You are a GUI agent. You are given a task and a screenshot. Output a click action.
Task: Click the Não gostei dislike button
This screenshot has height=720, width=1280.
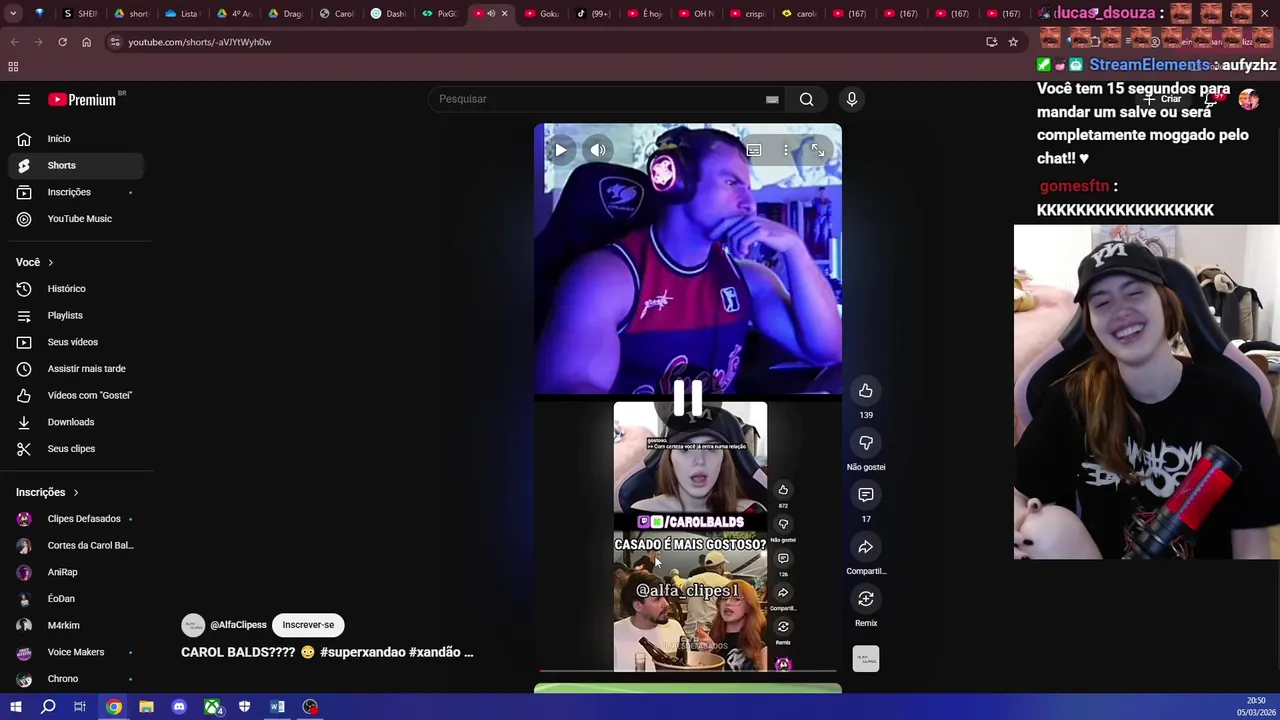pos(866,443)
